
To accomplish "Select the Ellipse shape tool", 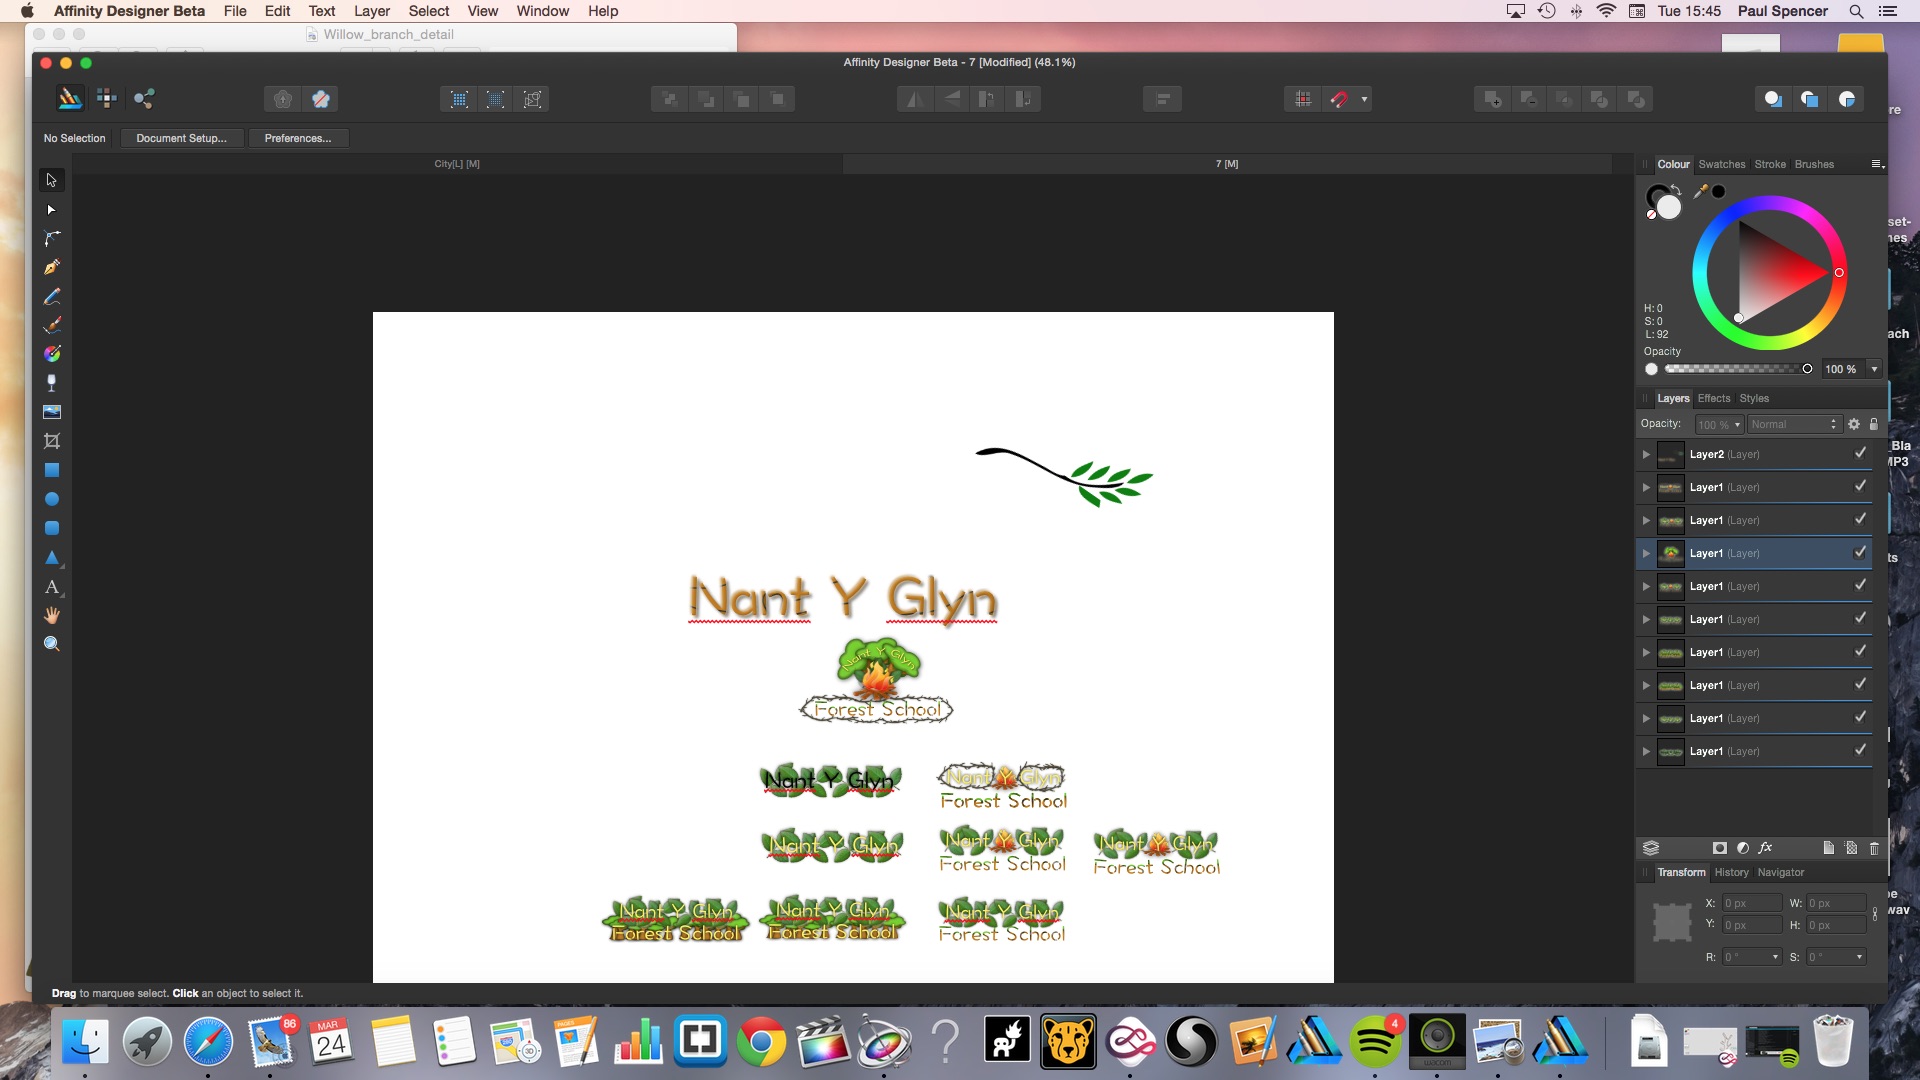I will 52,499.
